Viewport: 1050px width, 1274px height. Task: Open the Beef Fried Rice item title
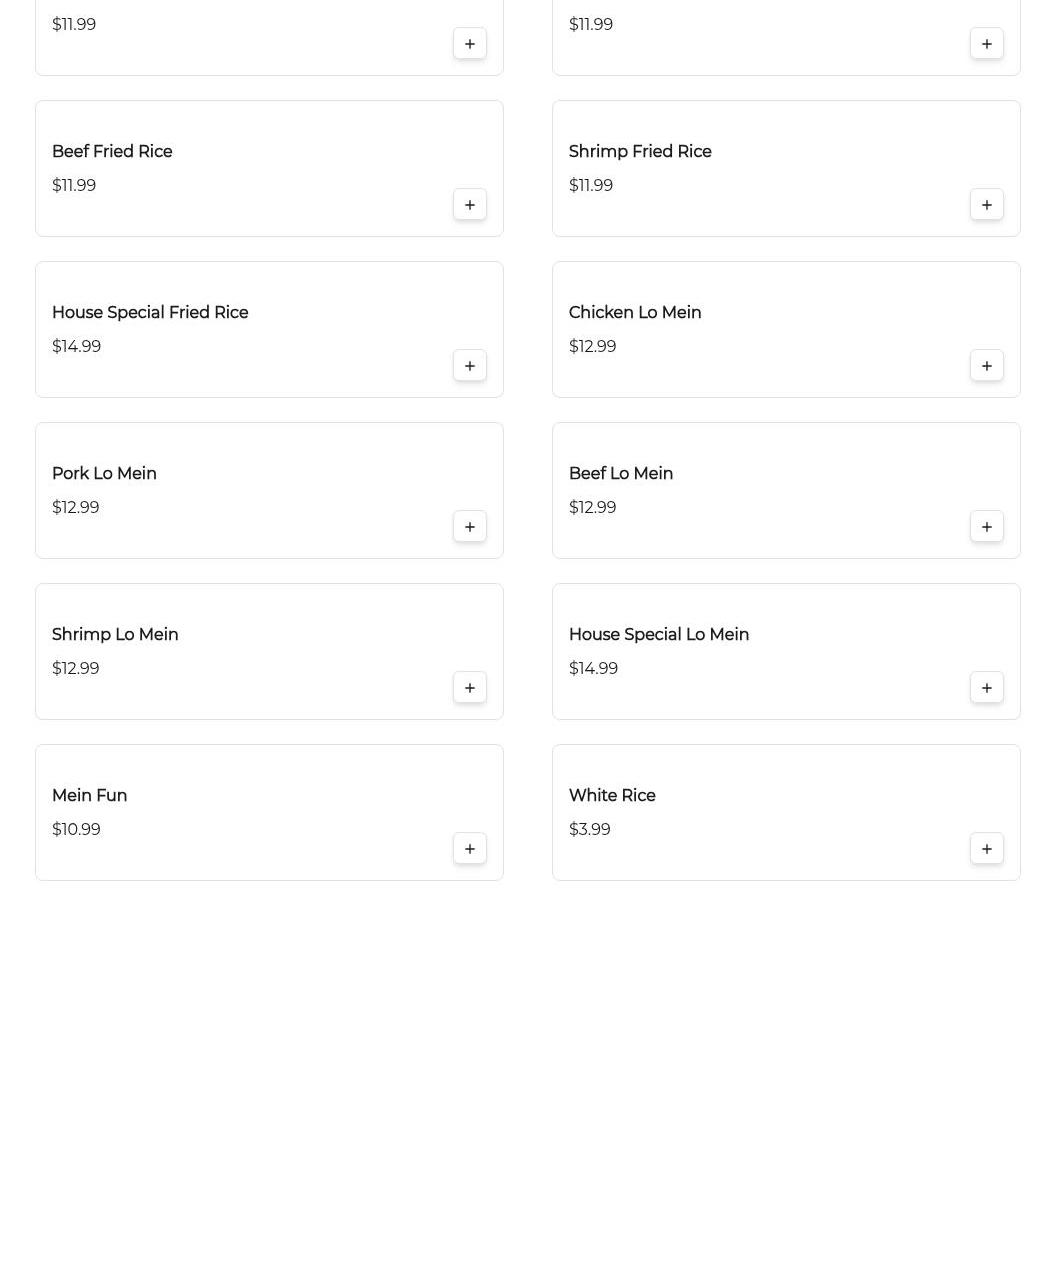[112, 152]
